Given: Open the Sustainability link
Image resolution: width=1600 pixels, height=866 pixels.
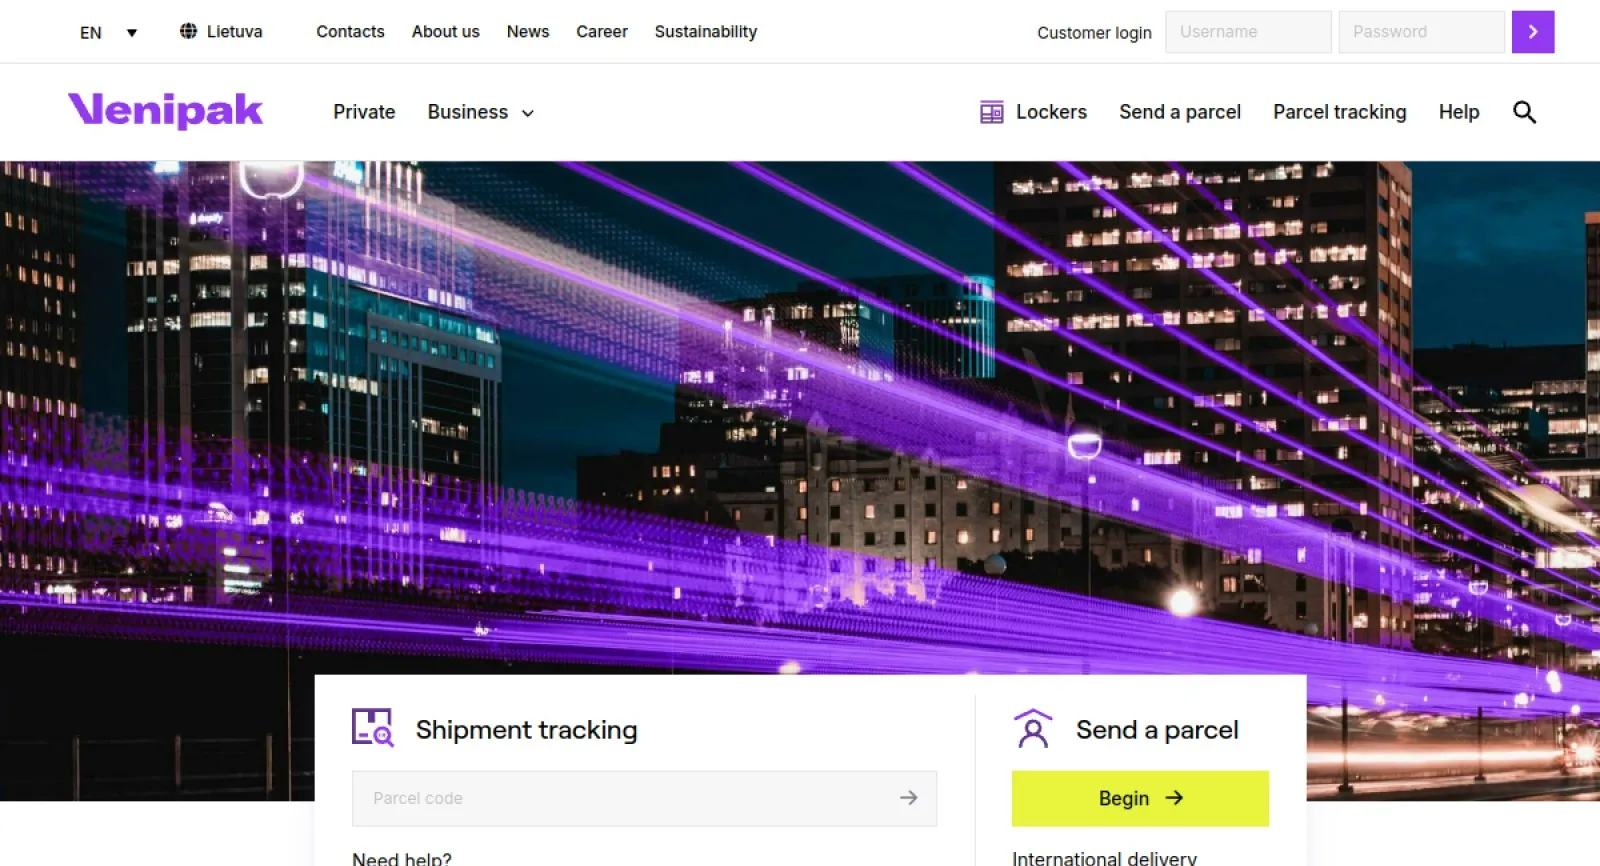Looking at the screenshot, I should pyautogui.click(x=705, y=32).
